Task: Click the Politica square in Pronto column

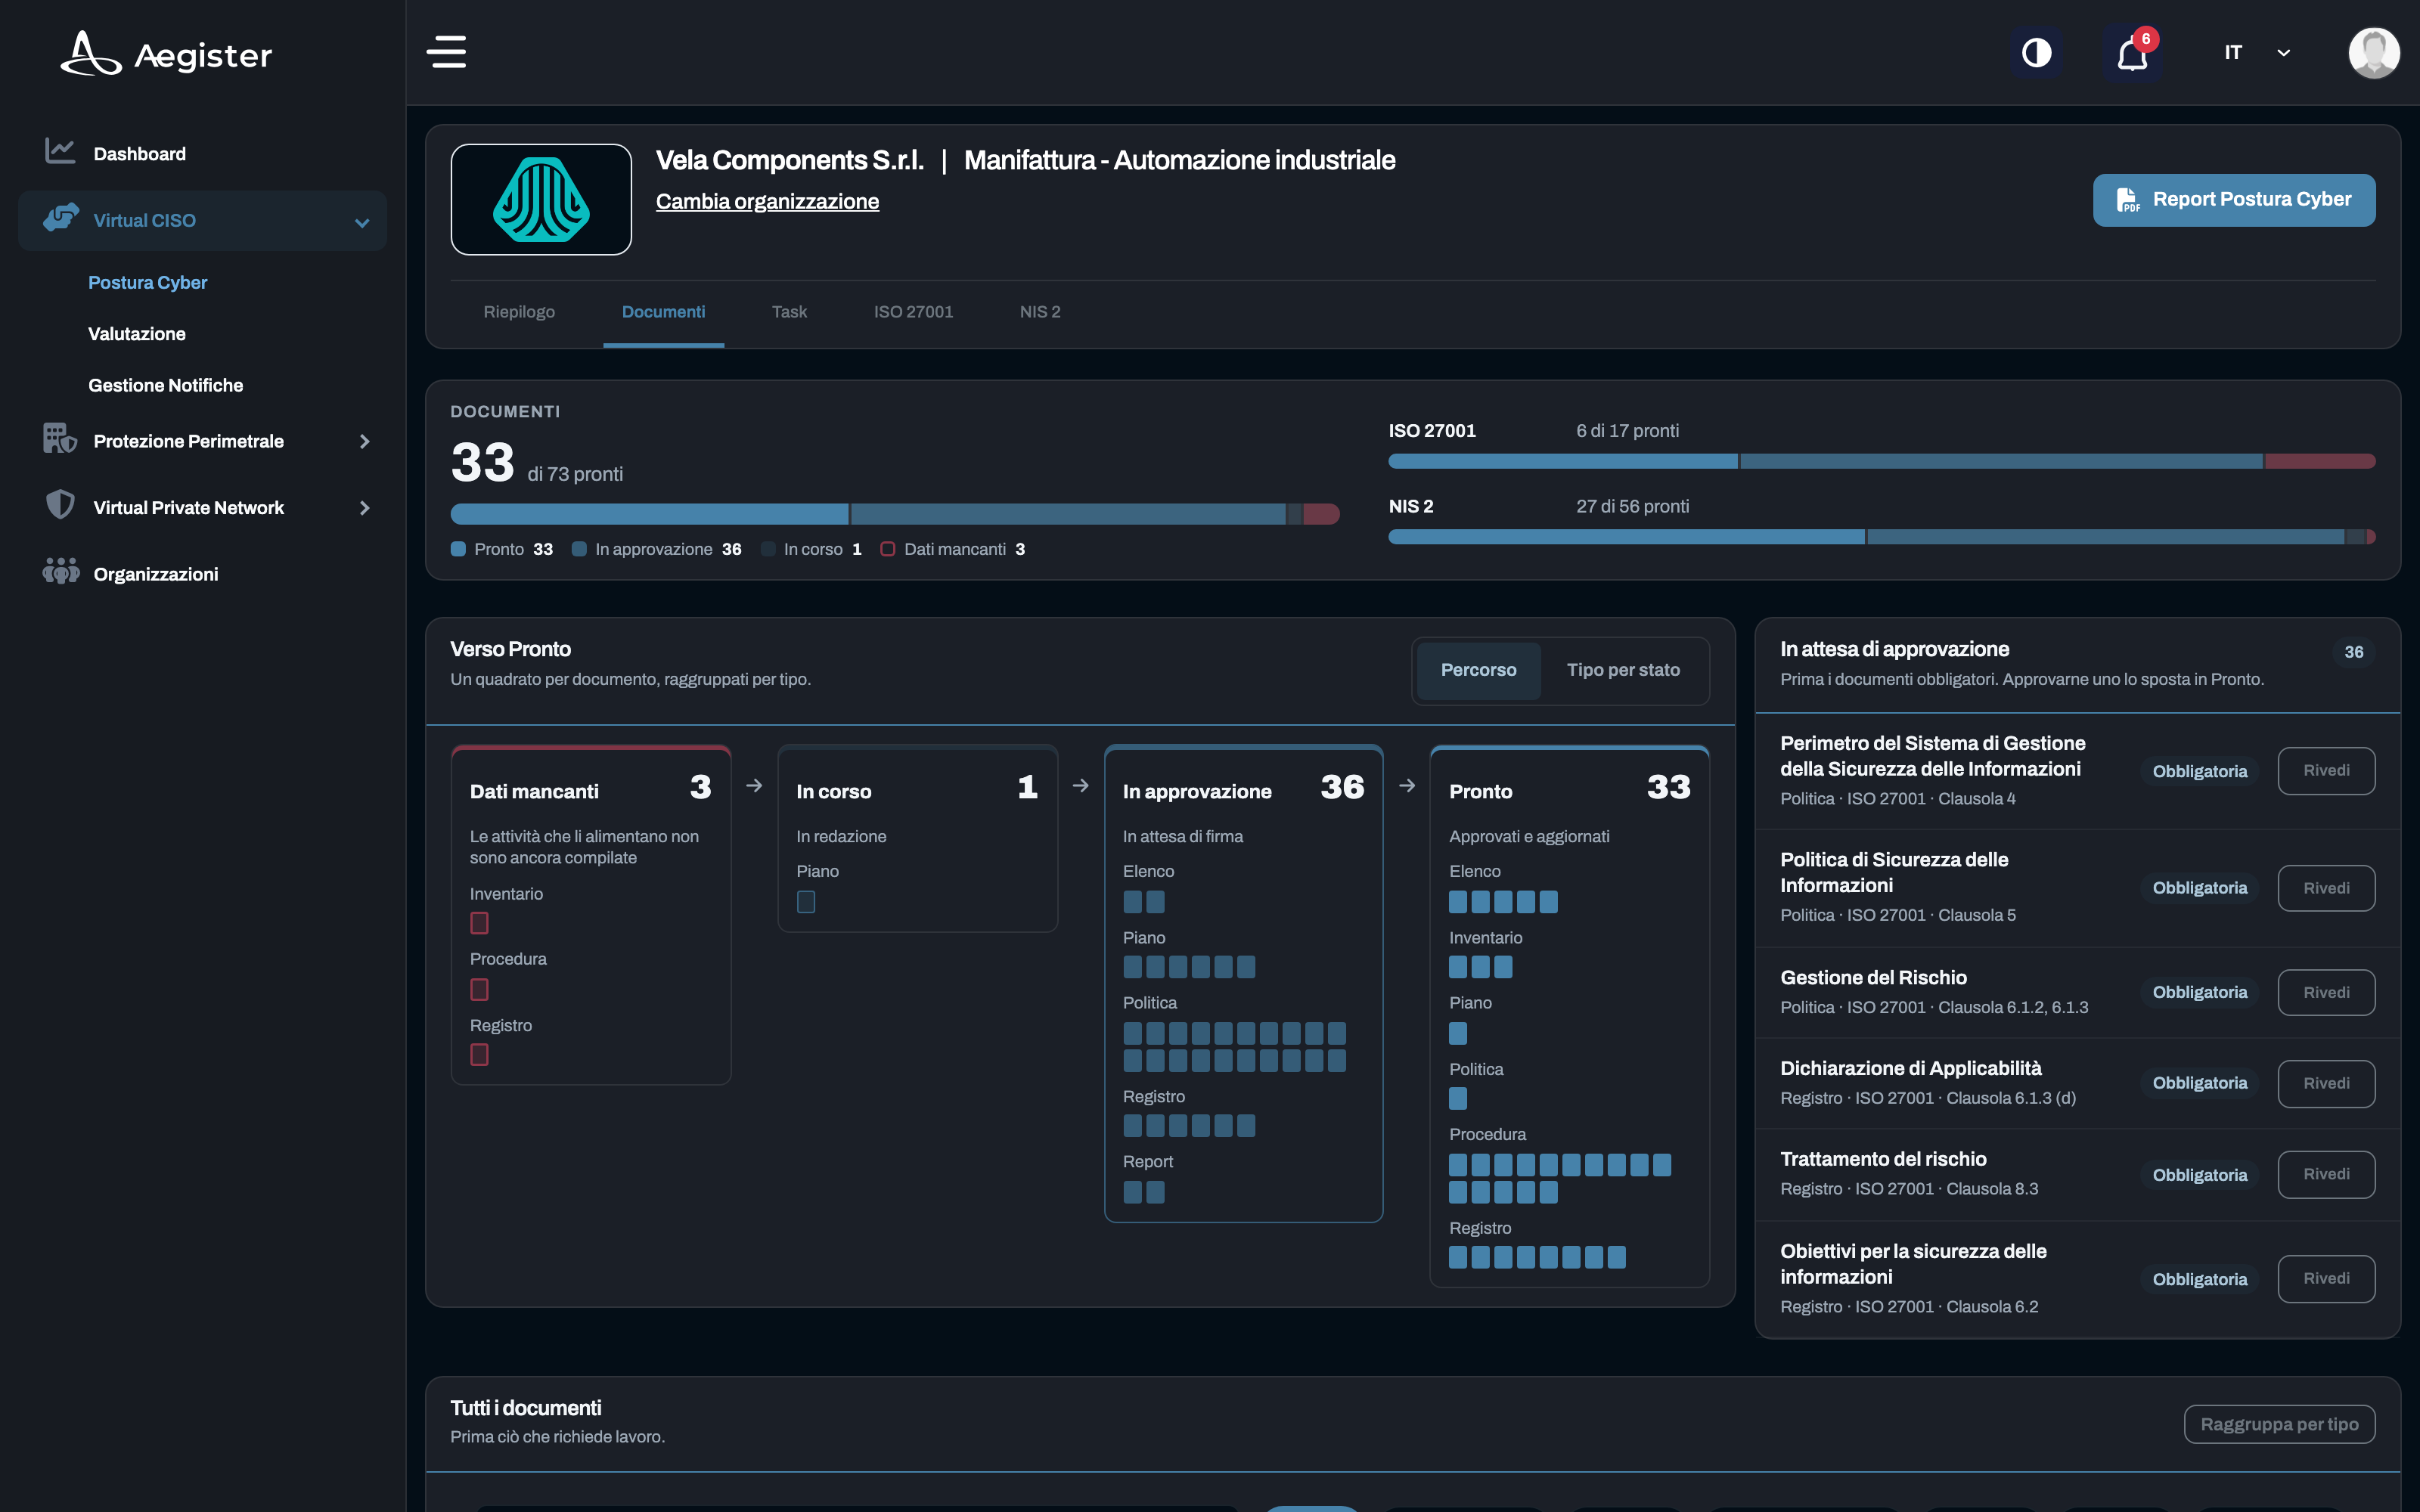Action: 1458,1099
